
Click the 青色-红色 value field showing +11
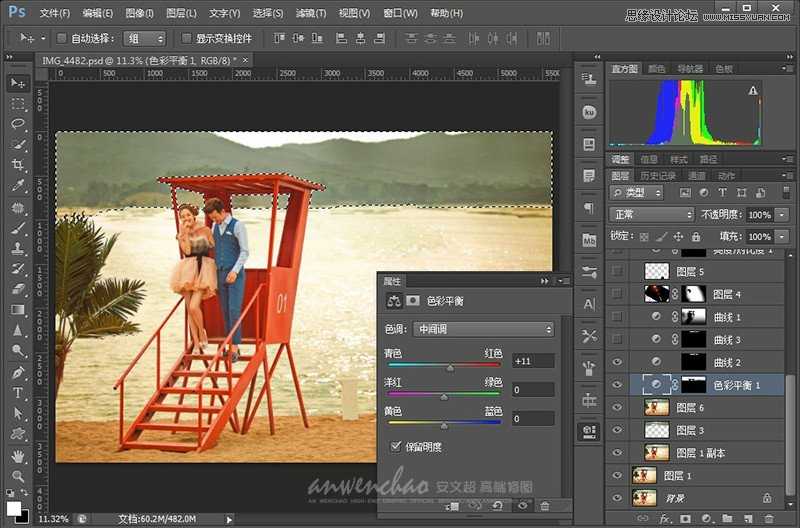tap(533, 361)
